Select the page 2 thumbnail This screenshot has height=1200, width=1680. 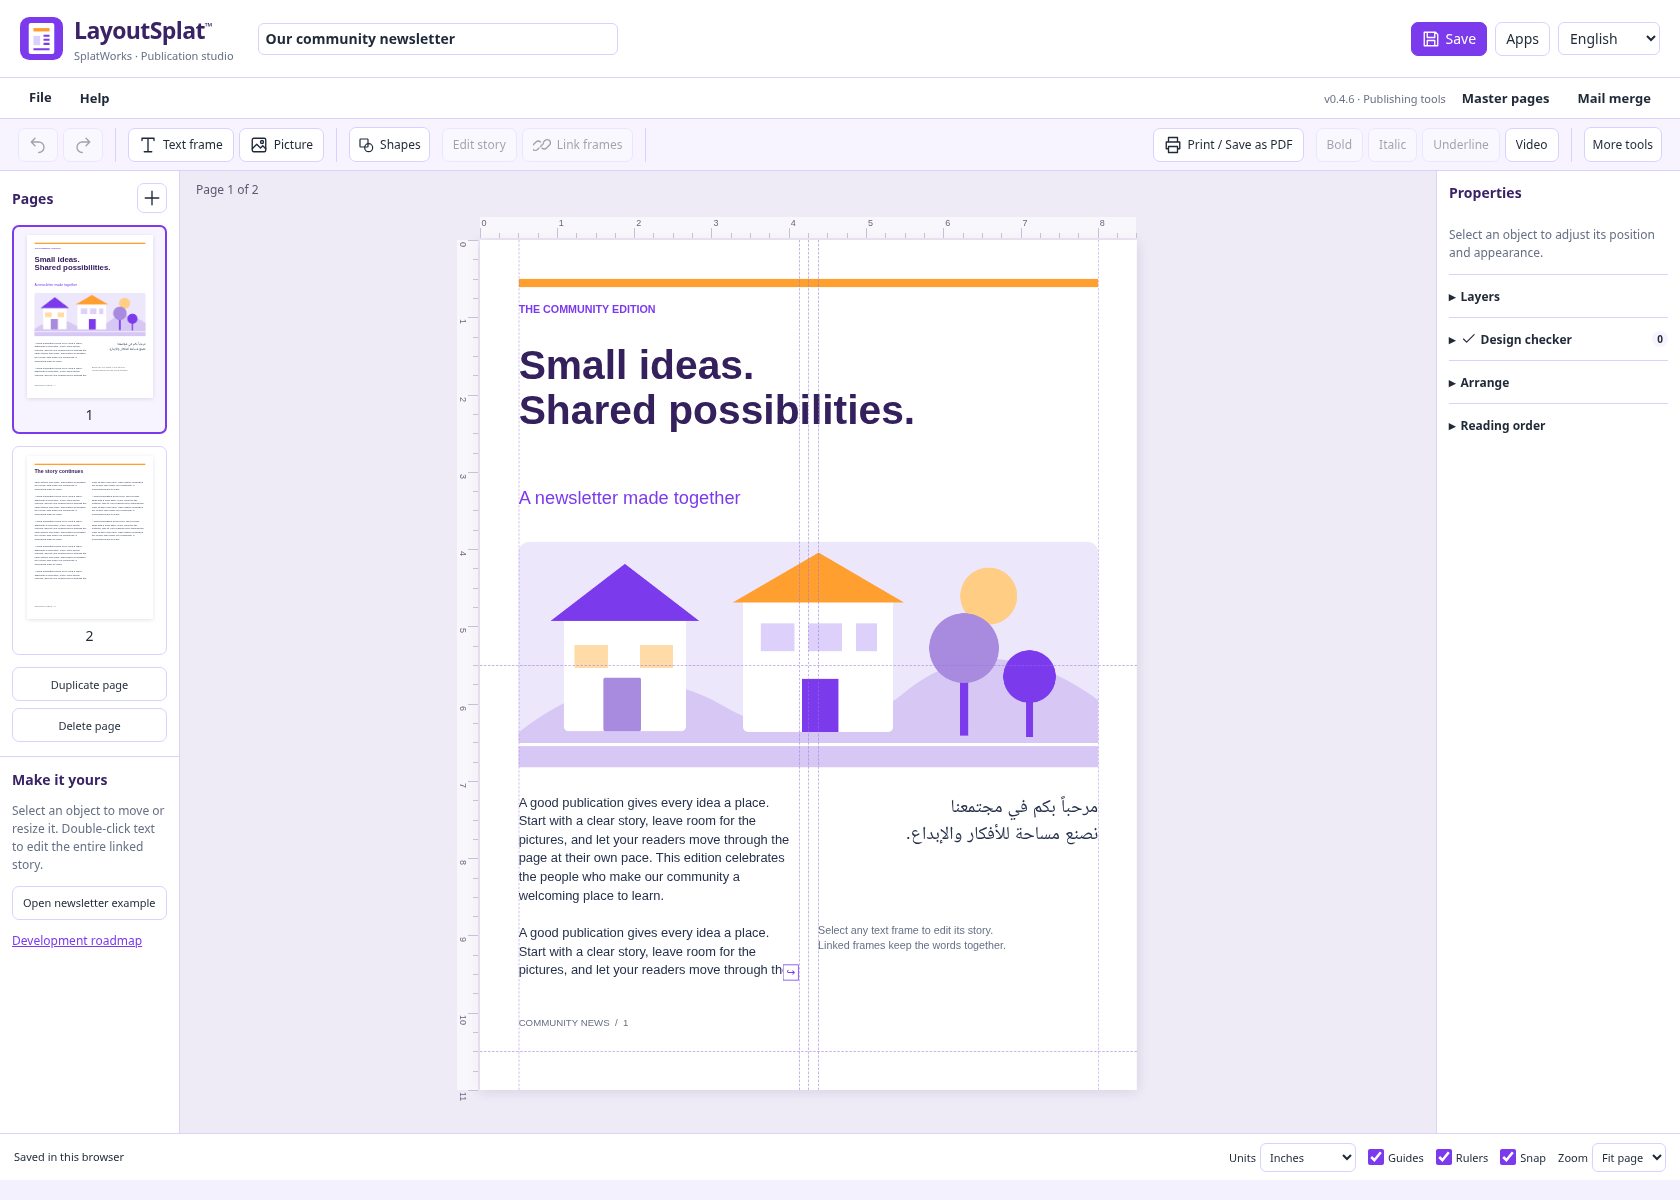[89, 550]
